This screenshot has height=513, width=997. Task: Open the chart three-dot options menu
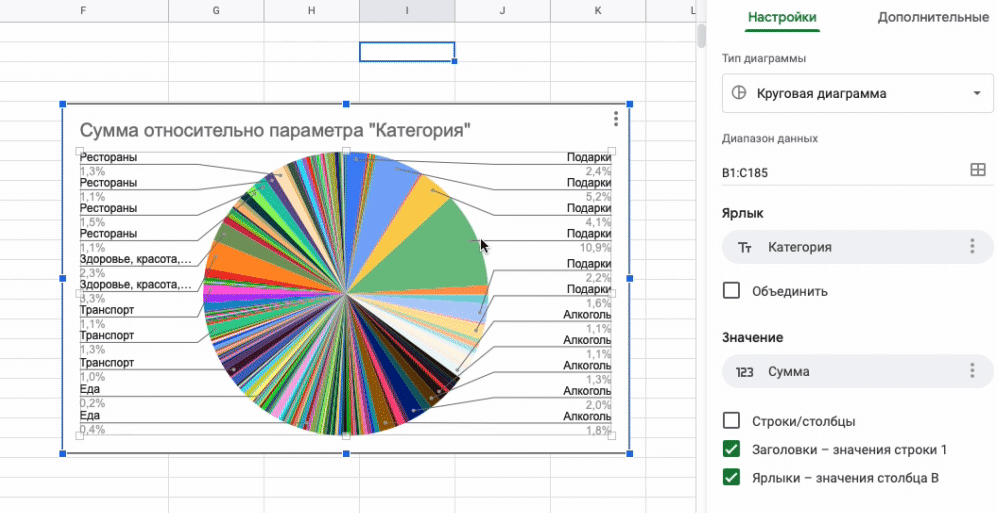[615, 119]
